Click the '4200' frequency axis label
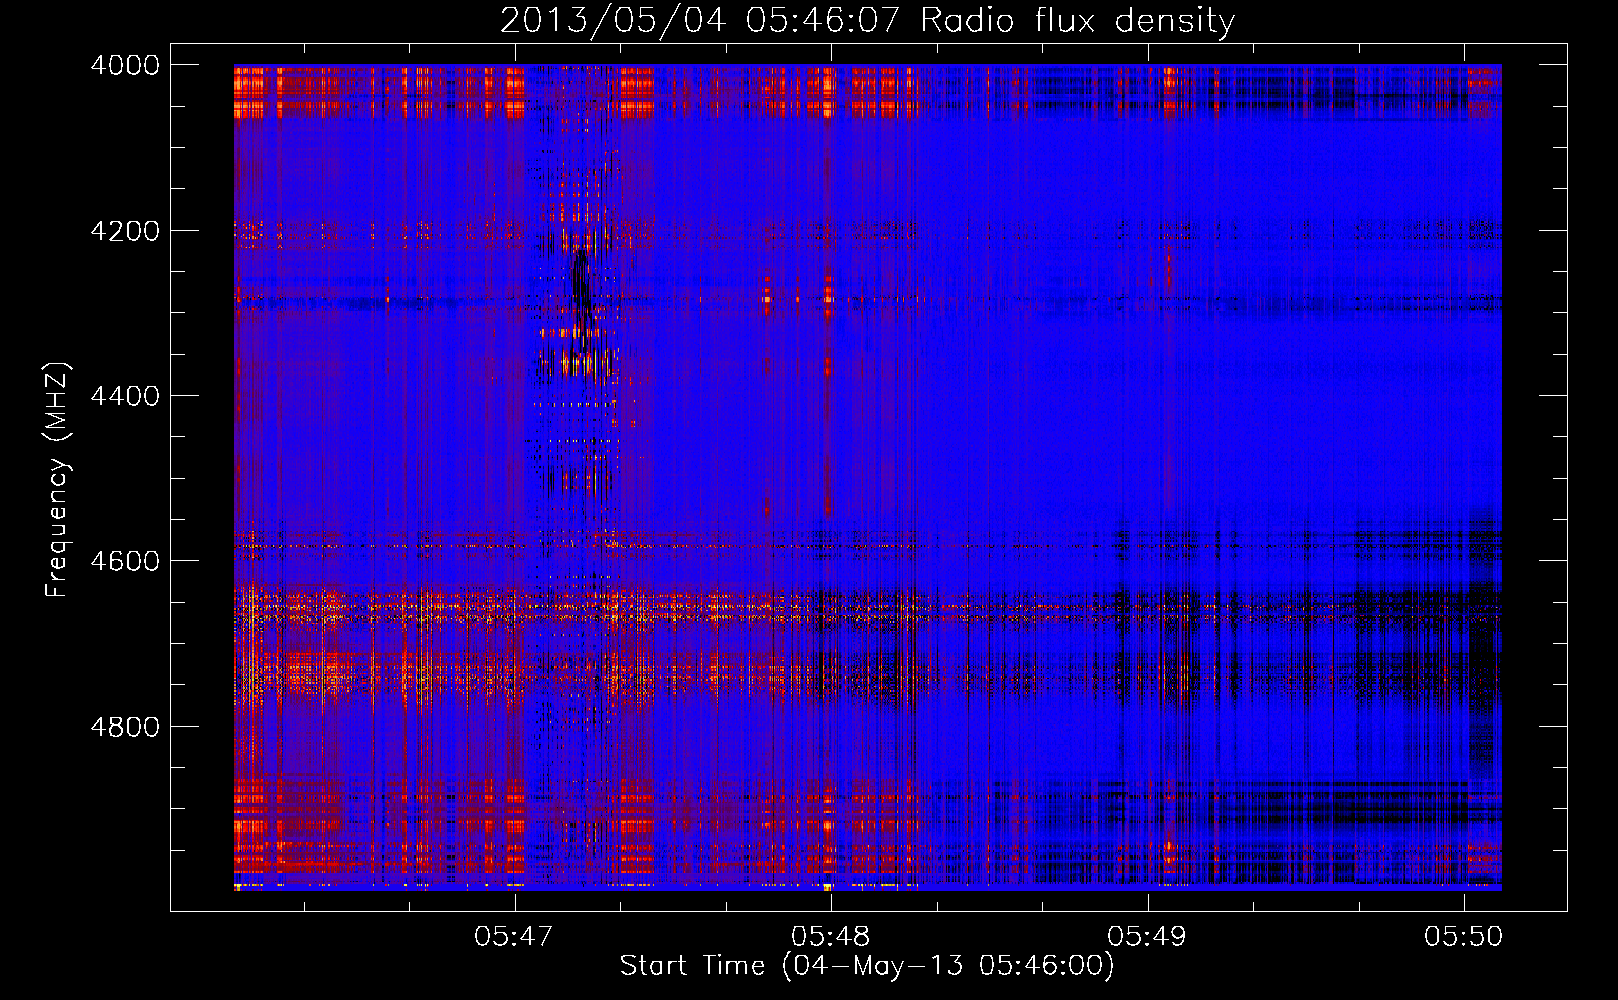 point(125,231)
